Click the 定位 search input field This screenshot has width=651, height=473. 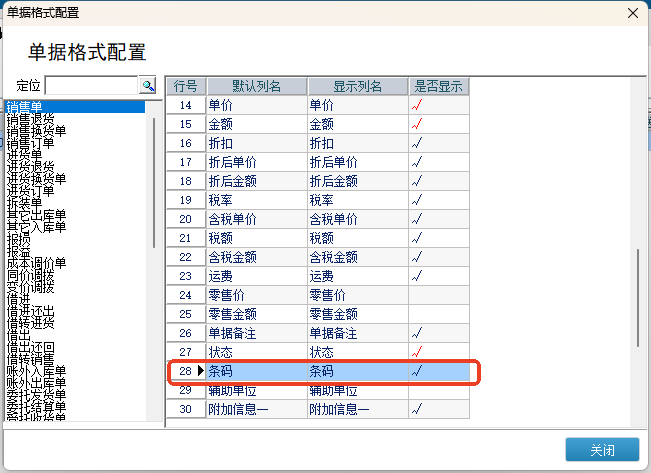pyautogui.click(x=91, y=86)
